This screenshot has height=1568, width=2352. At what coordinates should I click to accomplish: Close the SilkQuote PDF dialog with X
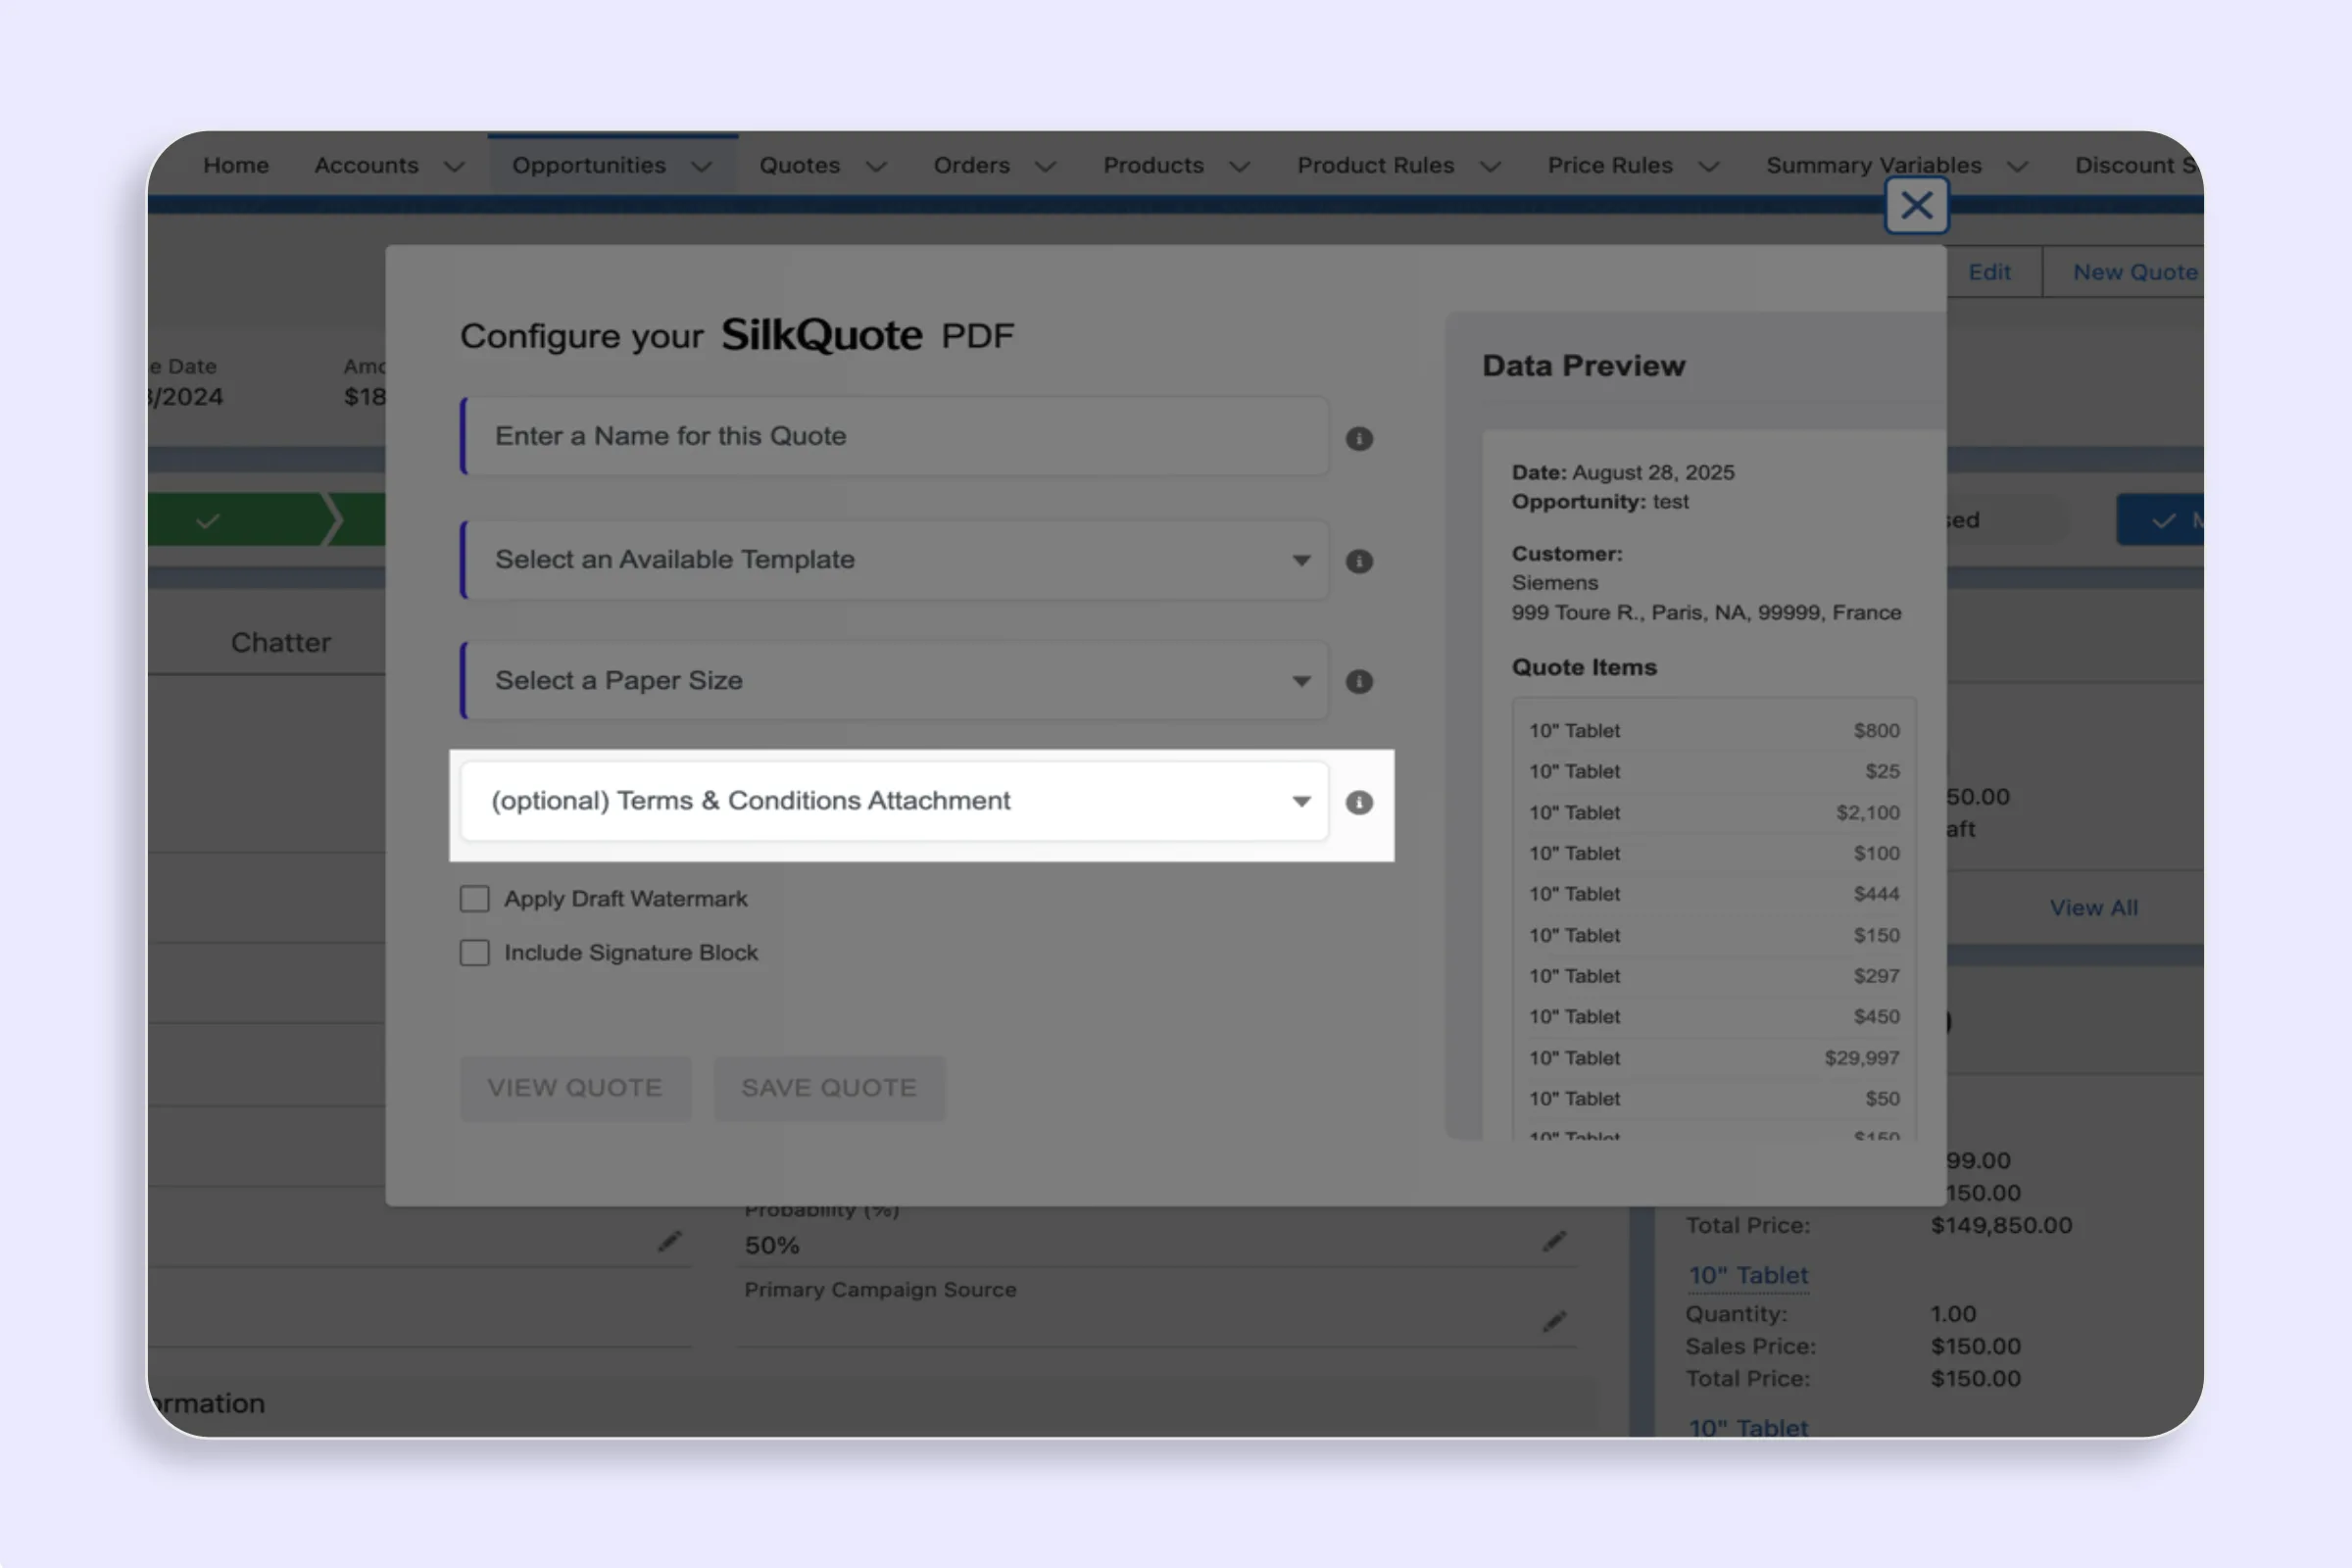pyautogui.click(x=1915, y=206)
